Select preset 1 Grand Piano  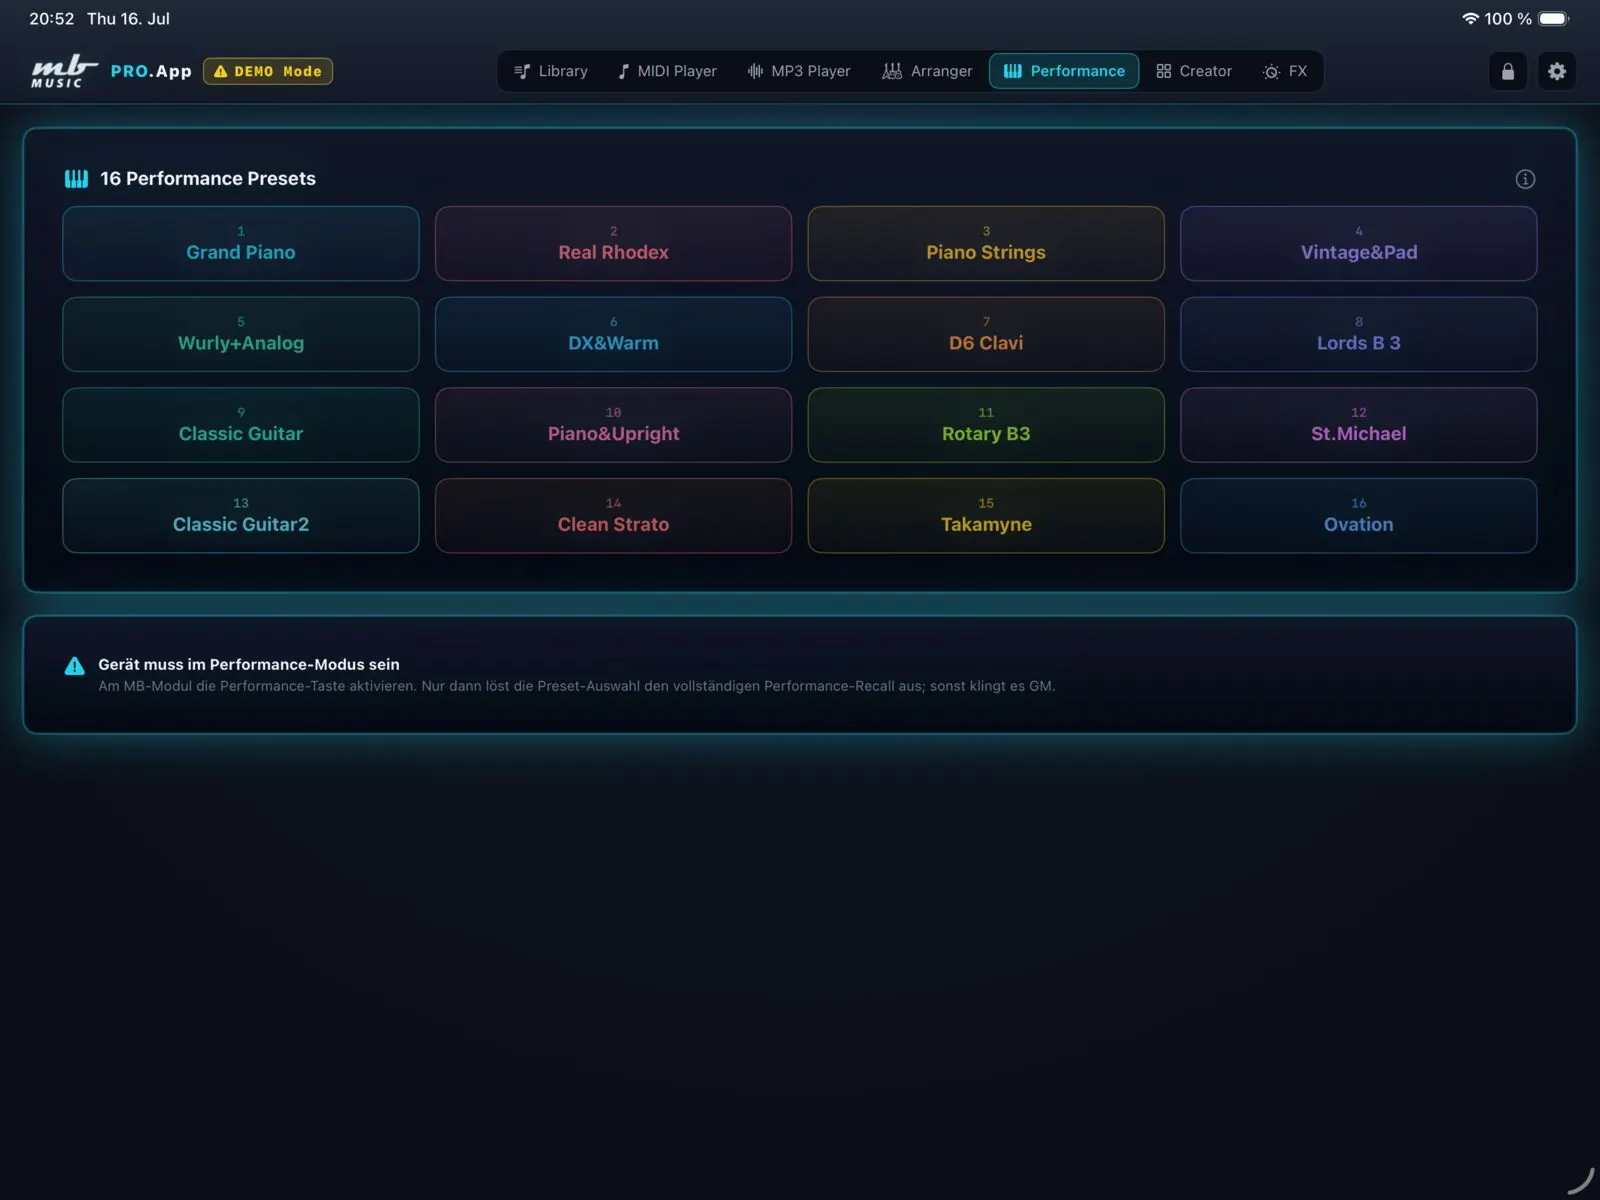(241, 244)
